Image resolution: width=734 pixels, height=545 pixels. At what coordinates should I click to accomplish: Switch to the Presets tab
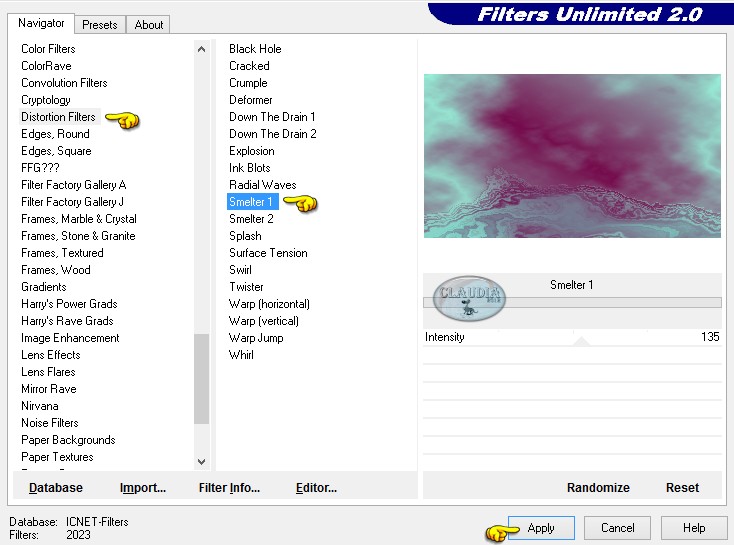pos(100,25)
